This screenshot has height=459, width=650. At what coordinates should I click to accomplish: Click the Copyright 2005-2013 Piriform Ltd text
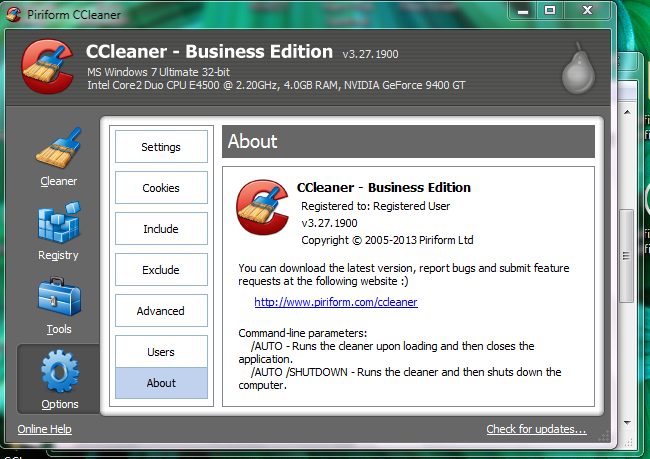[387, 240]
